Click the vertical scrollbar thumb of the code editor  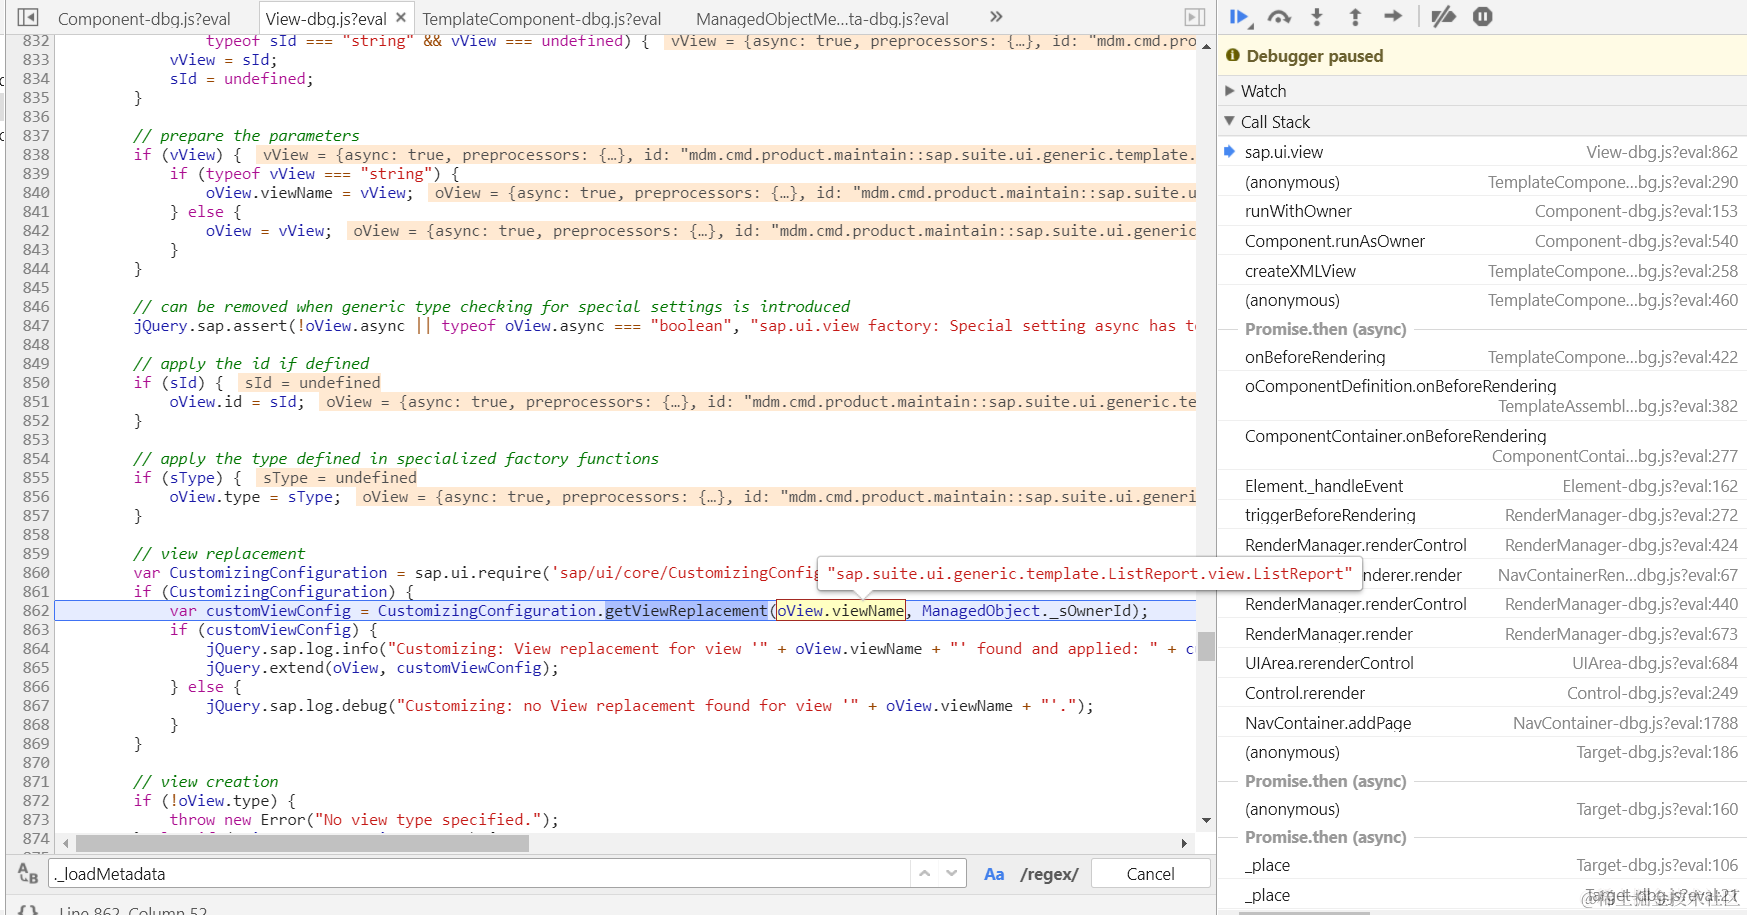point(1206,646)
